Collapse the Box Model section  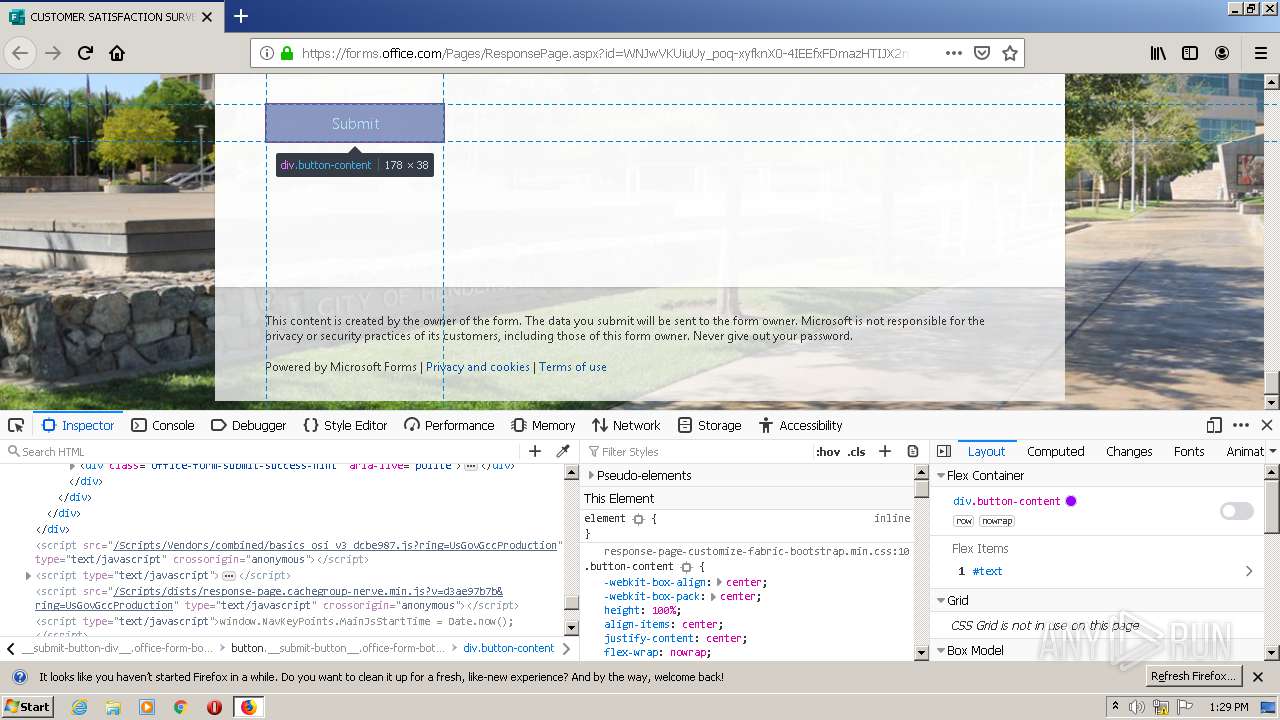point(941,650)
